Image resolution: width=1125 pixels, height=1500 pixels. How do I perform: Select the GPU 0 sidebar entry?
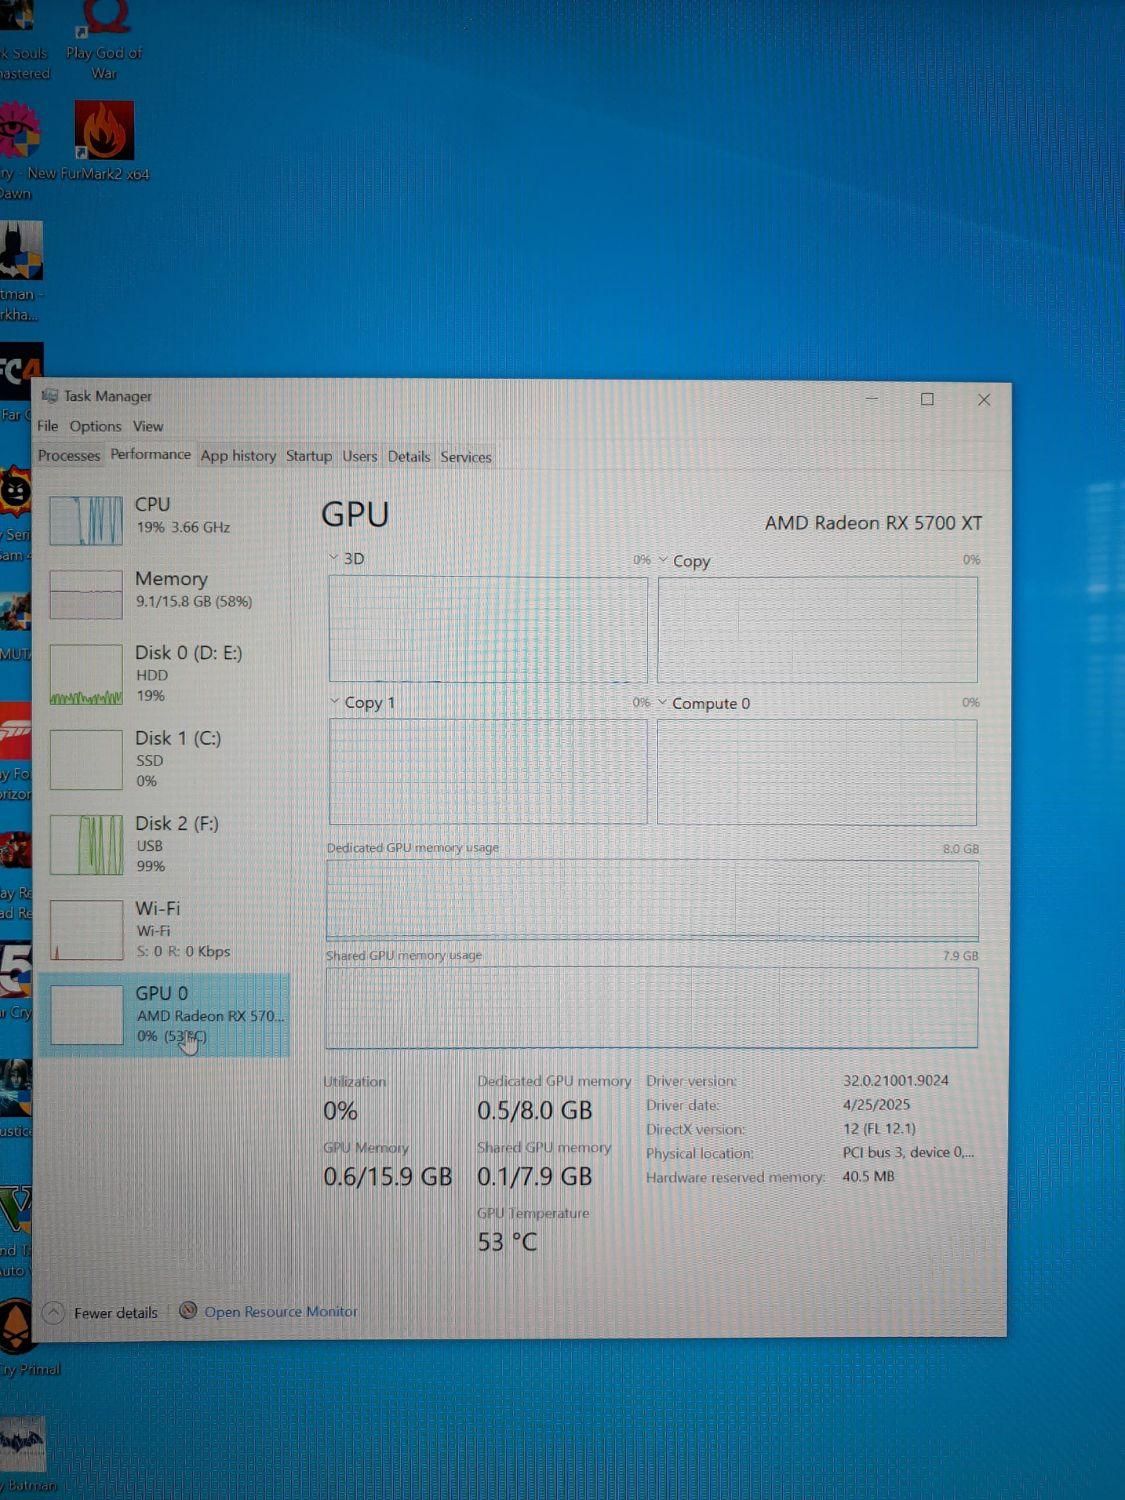(165, 1015)
